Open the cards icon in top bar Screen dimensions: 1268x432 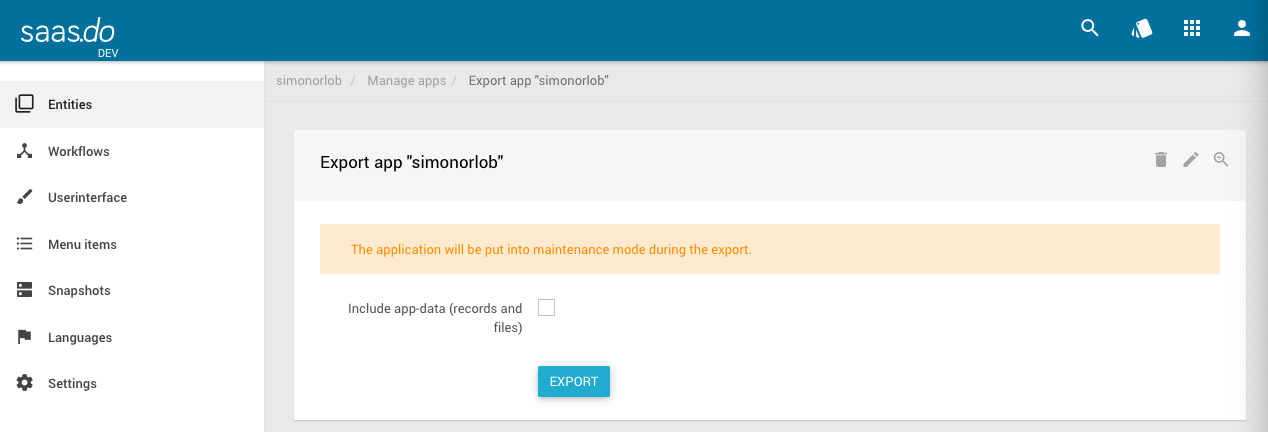tap(1142, 28)
